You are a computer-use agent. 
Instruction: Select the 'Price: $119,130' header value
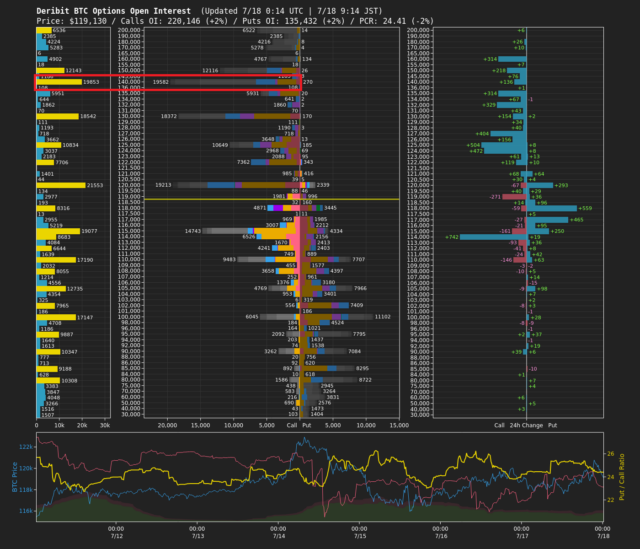[x=71, y=21]
